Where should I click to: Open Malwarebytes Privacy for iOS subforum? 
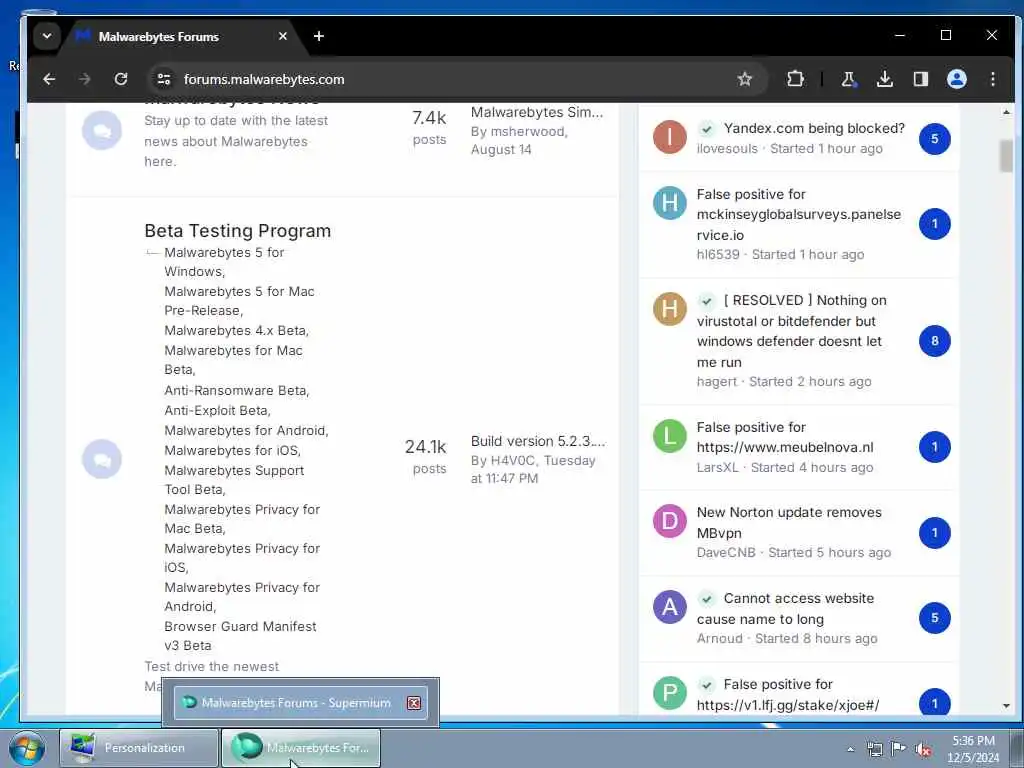(242, 558)
